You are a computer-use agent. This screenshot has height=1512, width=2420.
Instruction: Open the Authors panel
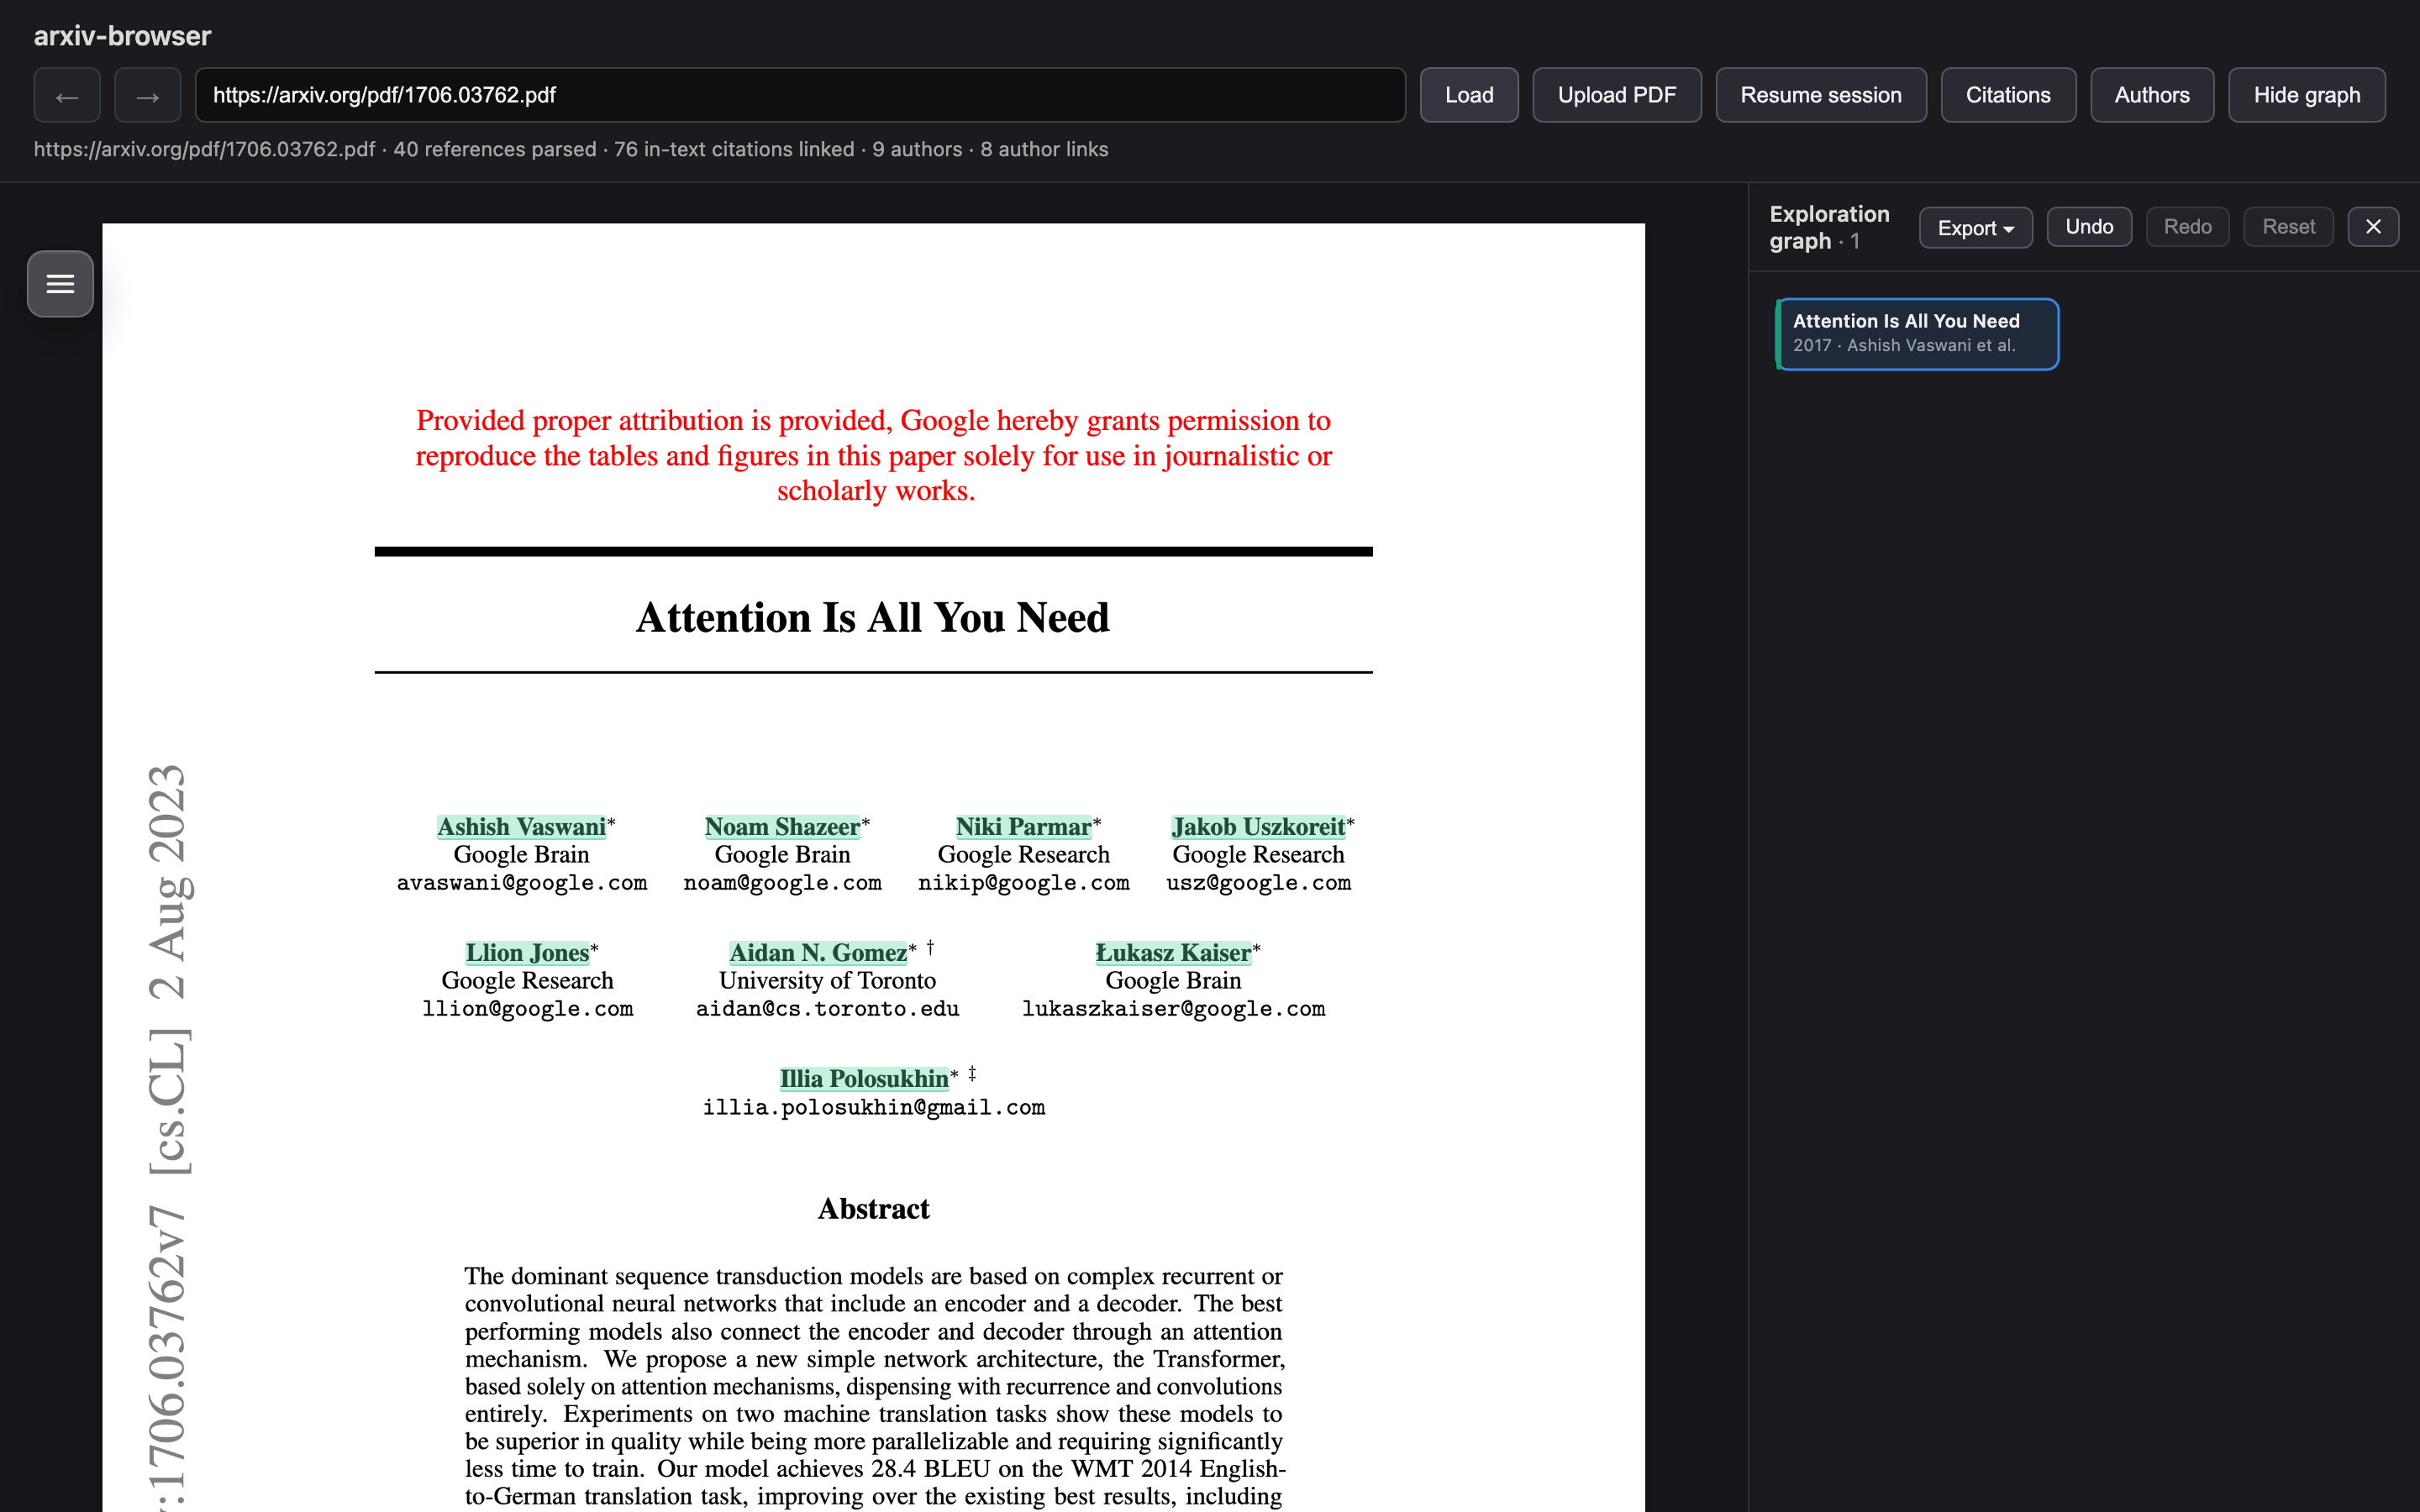pyautogui.click(x=2152, y=95)
